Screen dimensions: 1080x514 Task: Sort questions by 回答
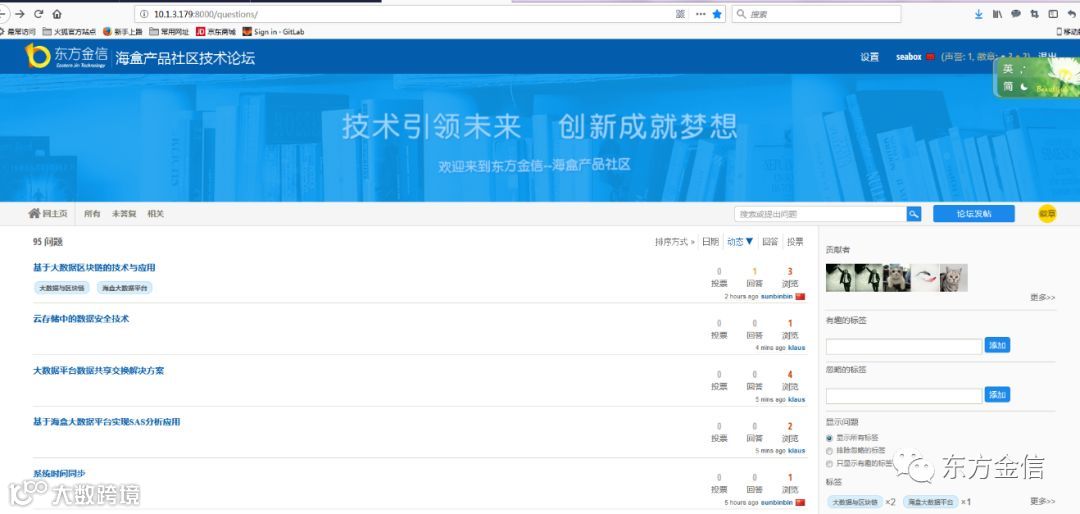(x=770, y=242)
